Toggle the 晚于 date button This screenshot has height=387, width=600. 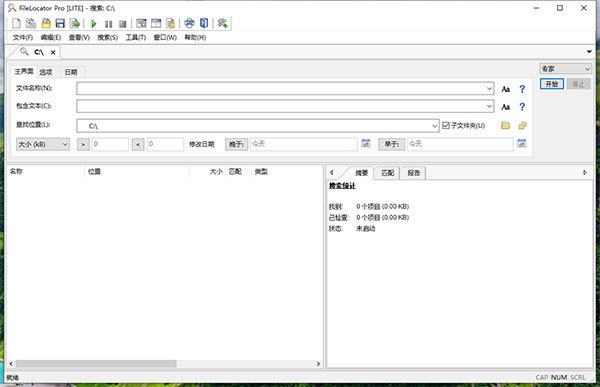click(x=236, y=144)
